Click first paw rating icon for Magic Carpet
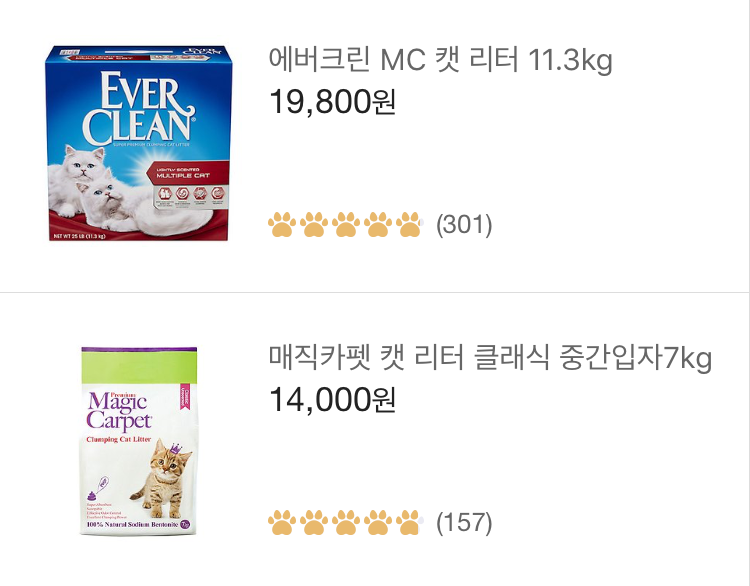 281,522
